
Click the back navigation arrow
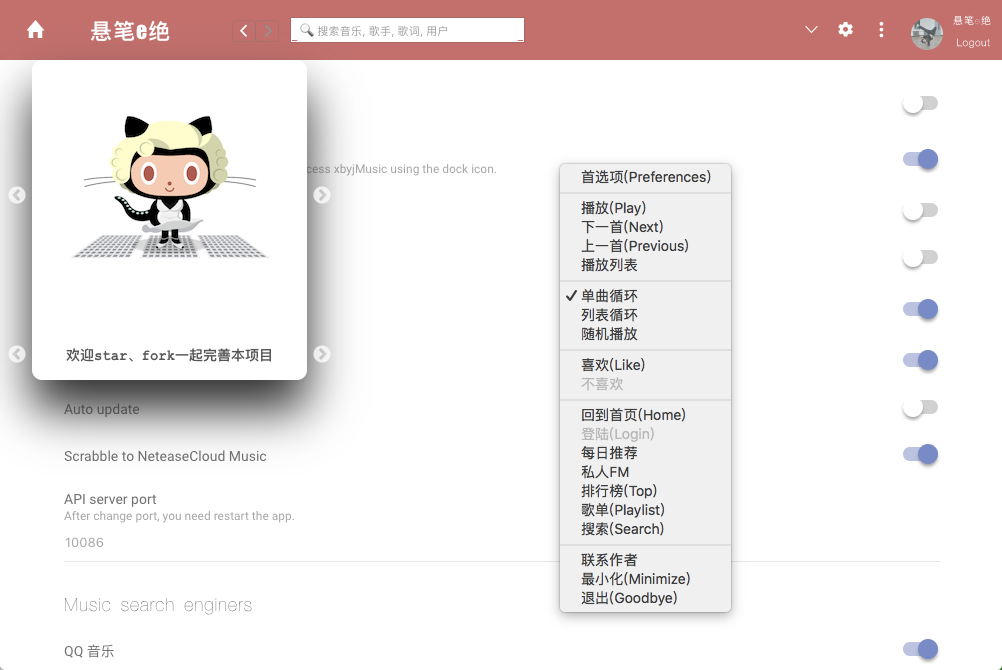coord(243,31)
